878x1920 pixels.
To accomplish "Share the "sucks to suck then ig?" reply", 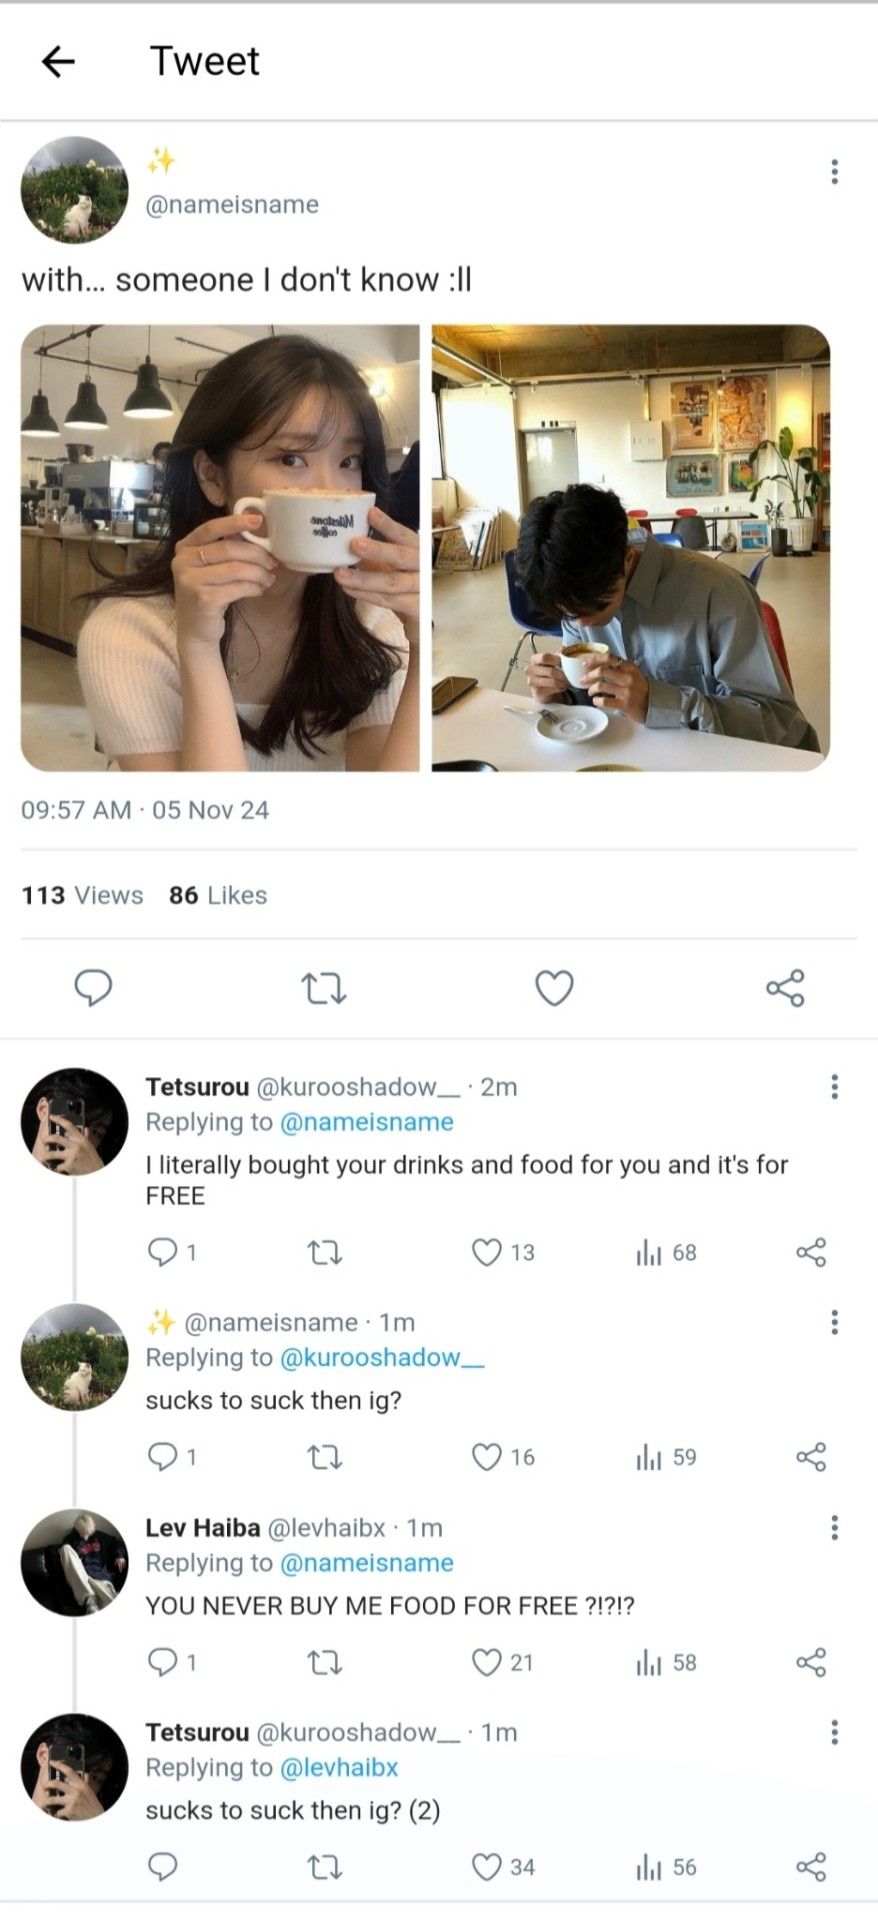I will tap(811, 1457).
